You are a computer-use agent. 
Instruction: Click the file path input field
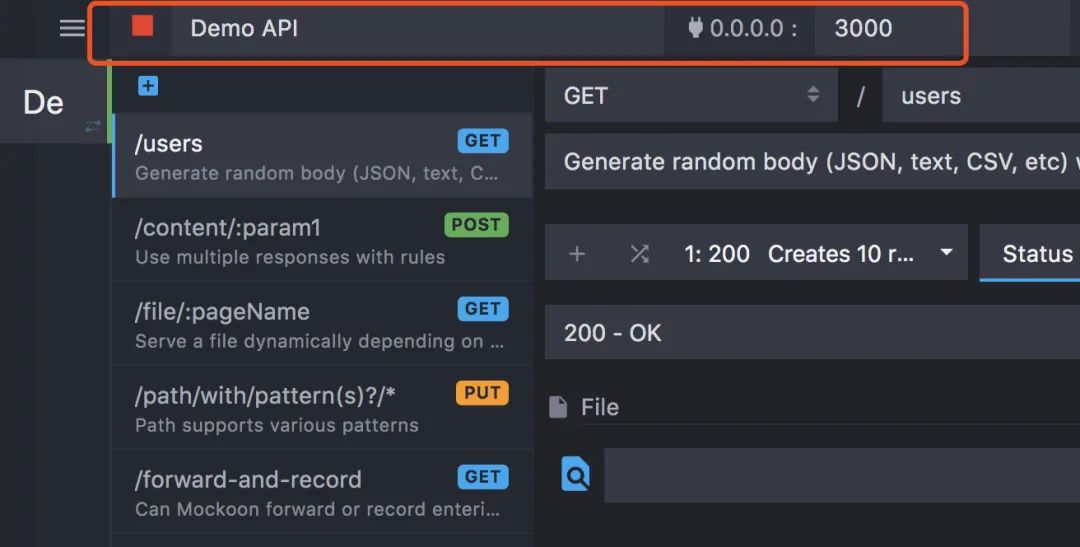click(x=842, y=475)
